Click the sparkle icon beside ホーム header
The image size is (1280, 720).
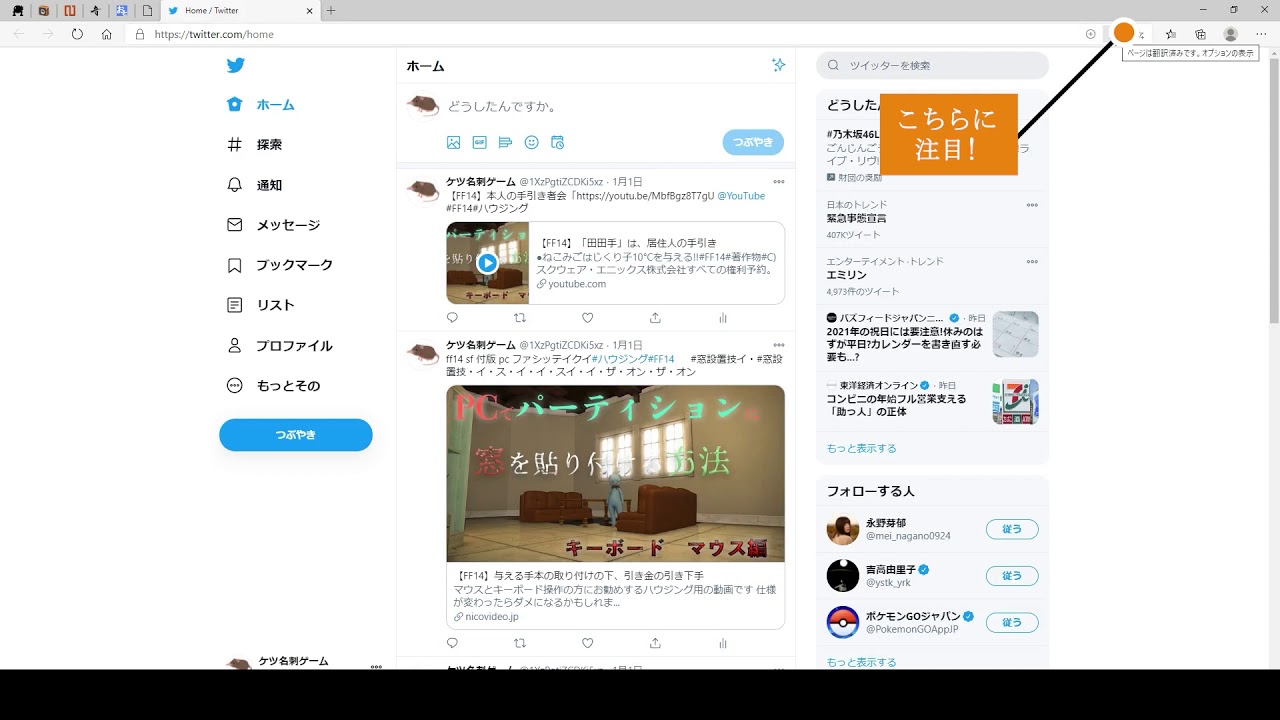point(778,65)
